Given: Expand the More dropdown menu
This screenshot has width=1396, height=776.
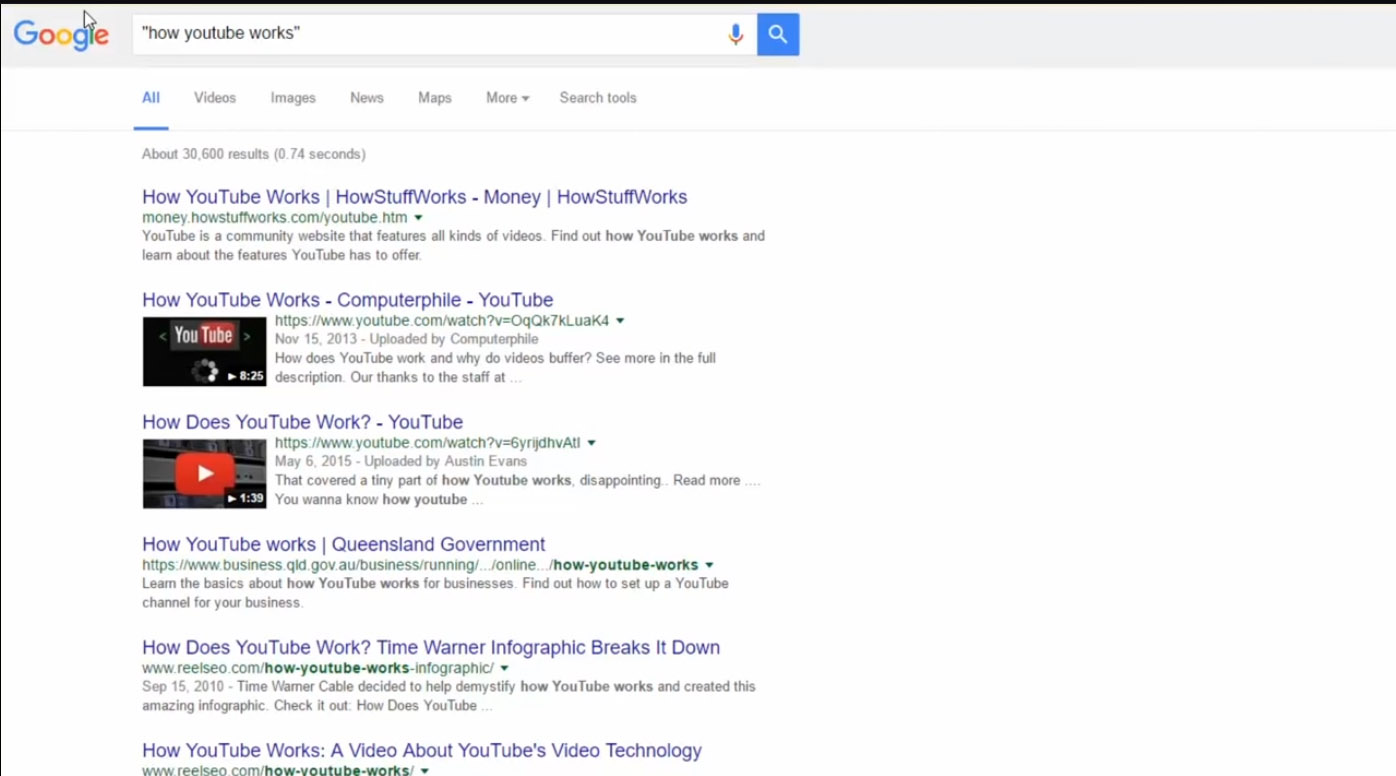Looking at the screenshot, I should [507, 98].
